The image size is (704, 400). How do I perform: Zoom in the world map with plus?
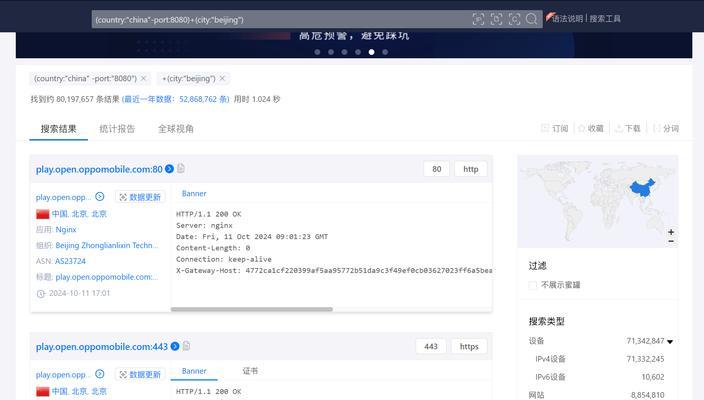point(671,232)
